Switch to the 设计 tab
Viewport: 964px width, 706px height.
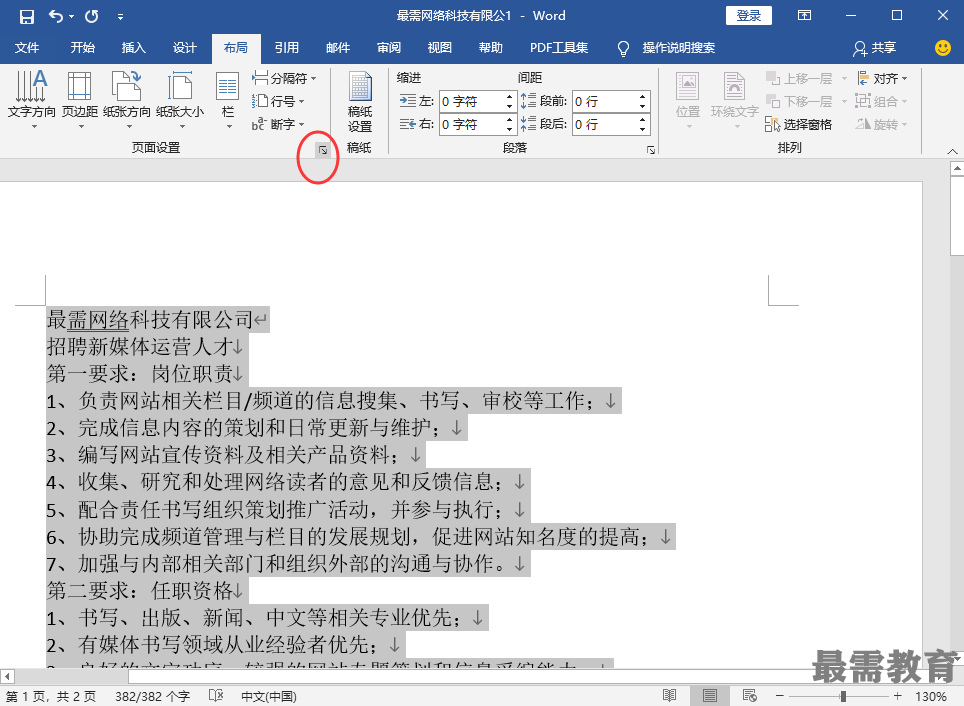(184, 47)
